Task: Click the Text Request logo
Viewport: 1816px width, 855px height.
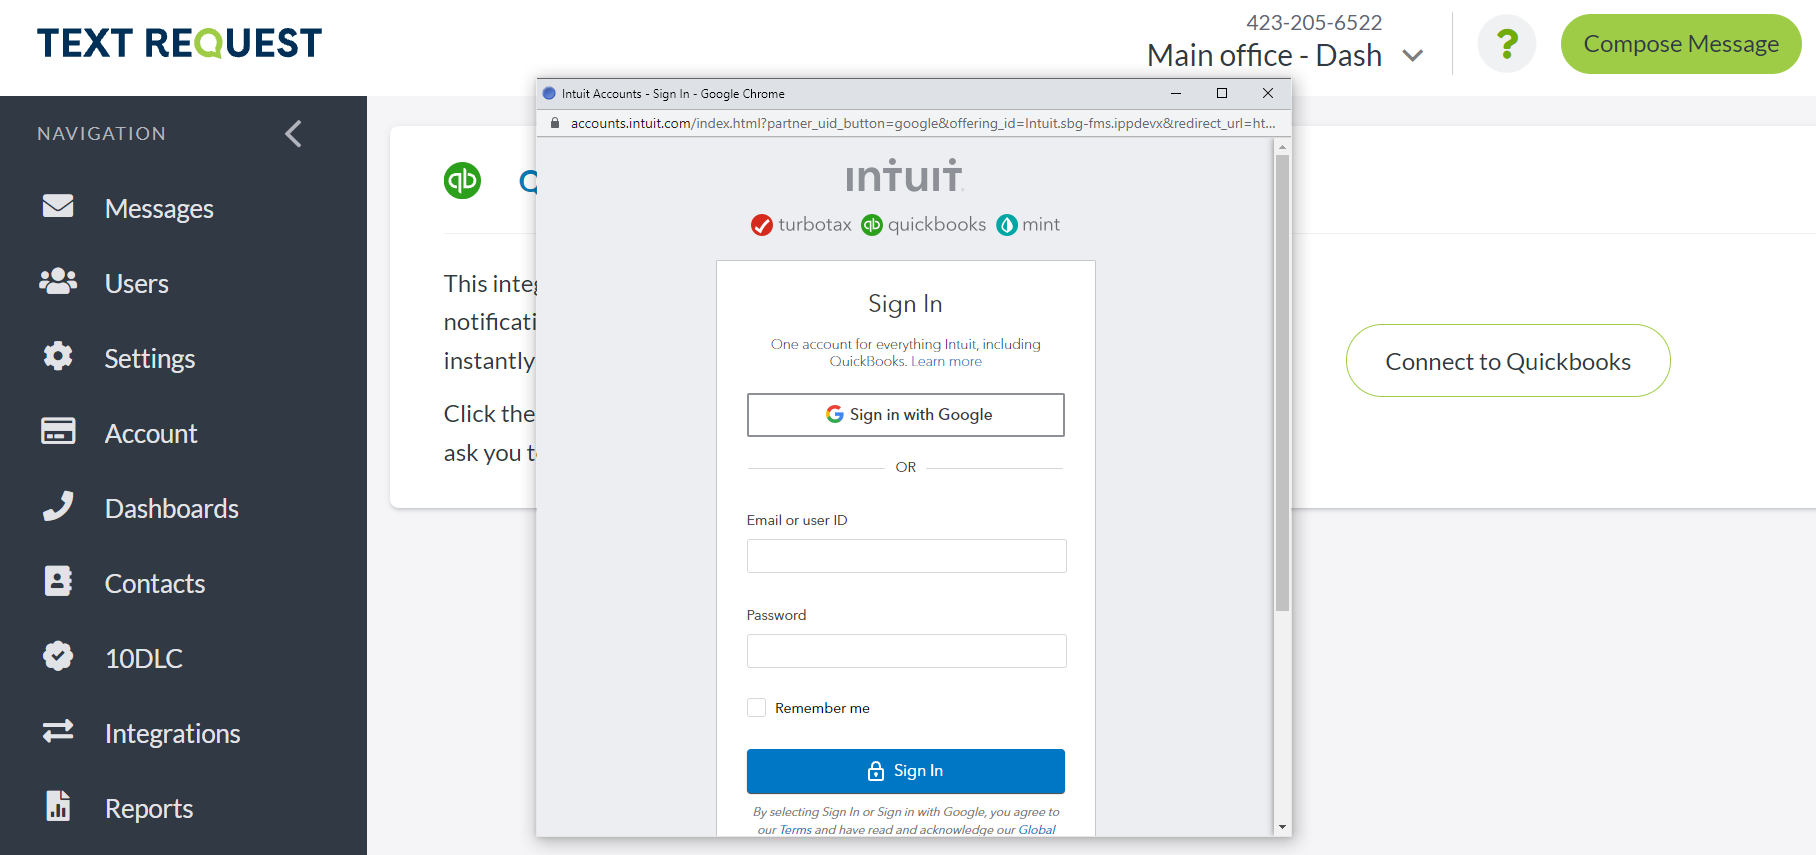Action: pyautogui.click(x=179, y=43)
